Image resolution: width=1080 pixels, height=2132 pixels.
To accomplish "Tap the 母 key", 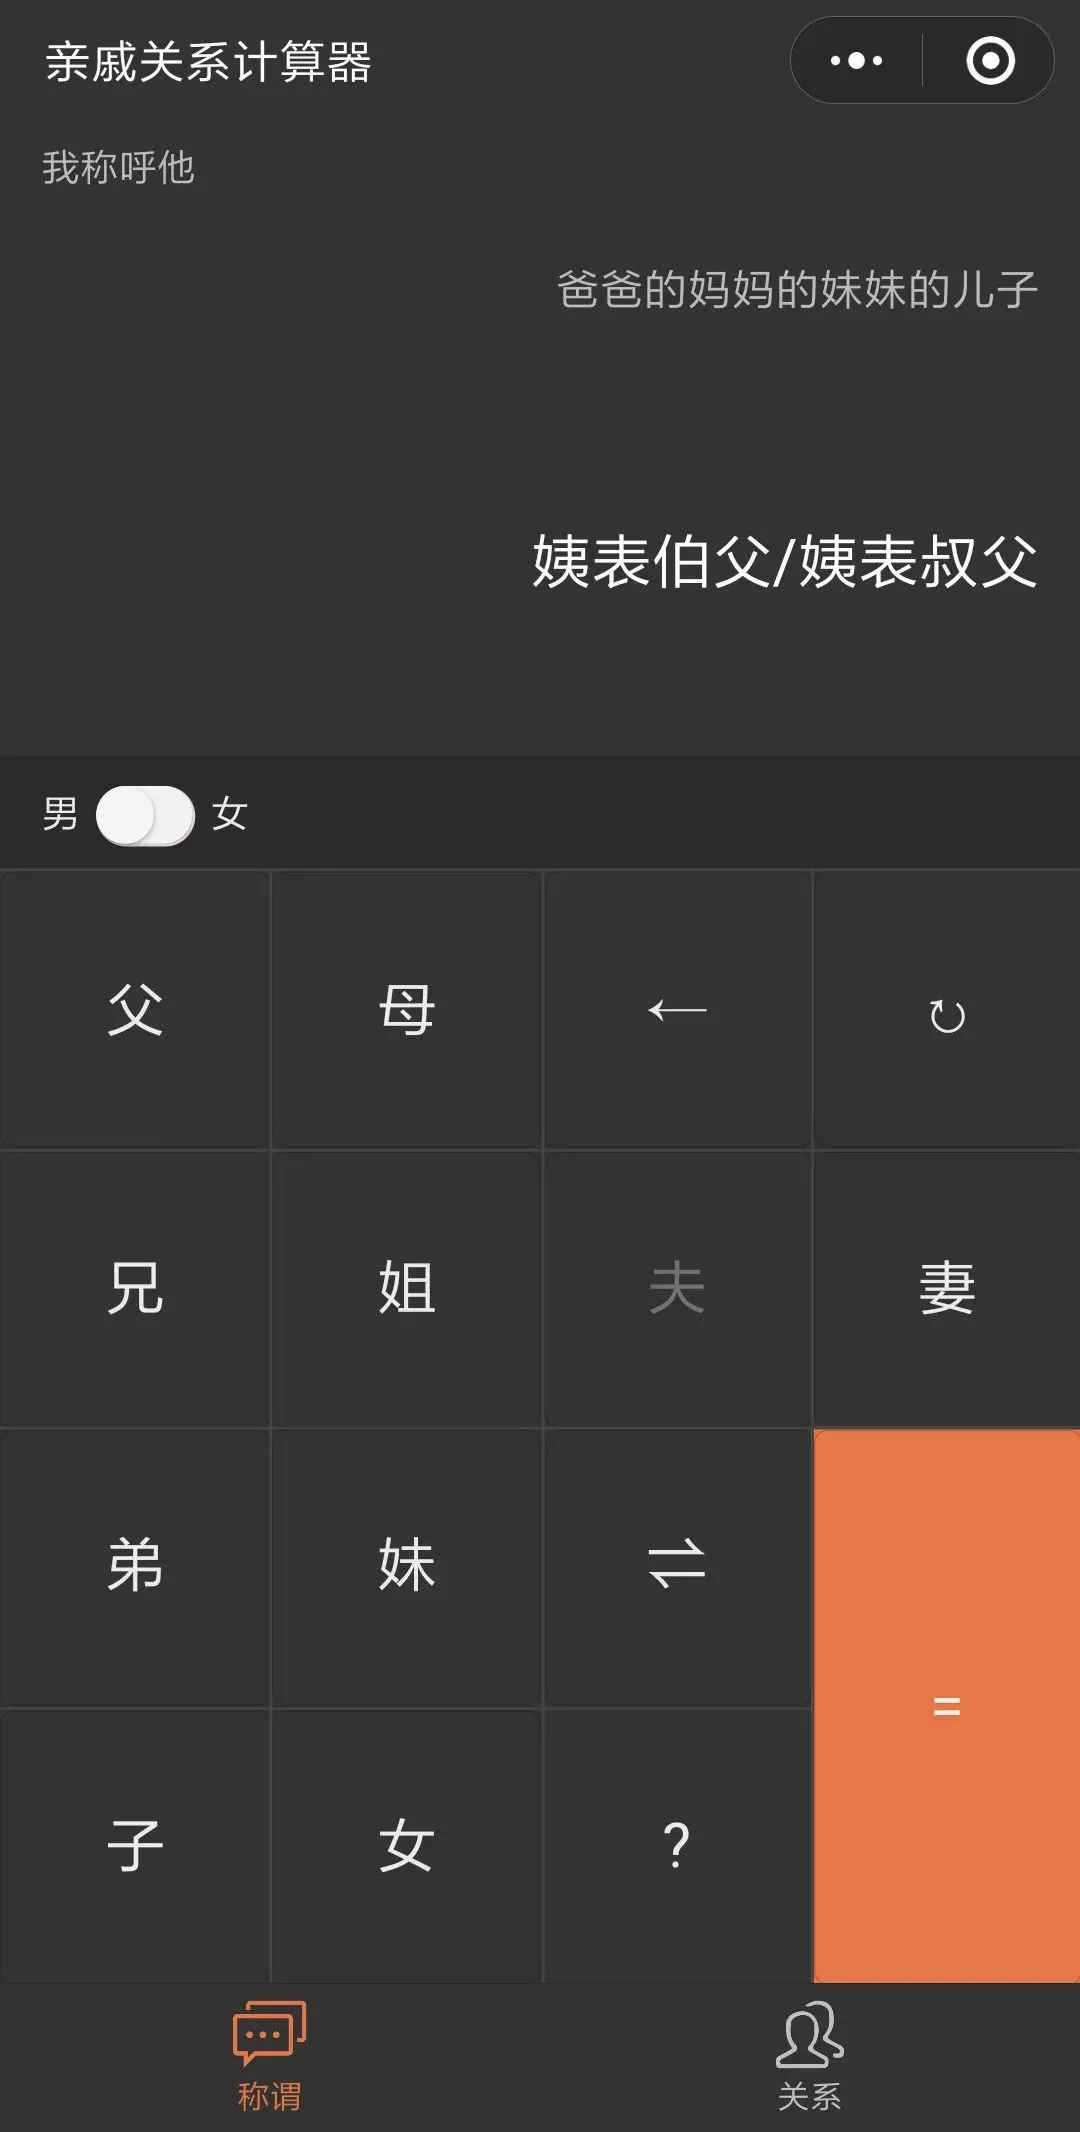I will [x=406, y=1010].
